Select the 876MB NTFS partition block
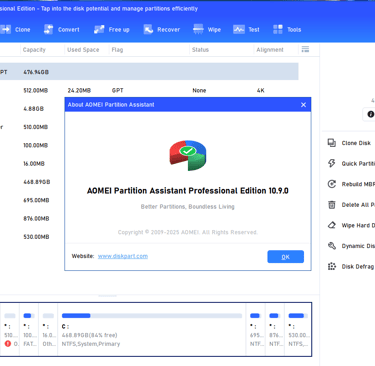375x366 pixels. [275, 329]
